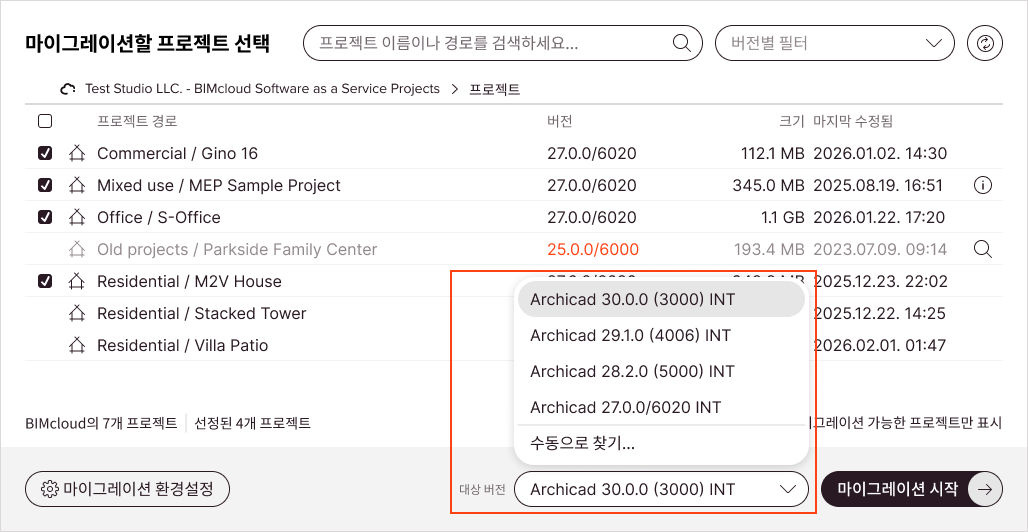The height and width of the screenshot is (532, 1028).
Task: Click Old projects / Parkside Family Center text
Action: point(237,249)
